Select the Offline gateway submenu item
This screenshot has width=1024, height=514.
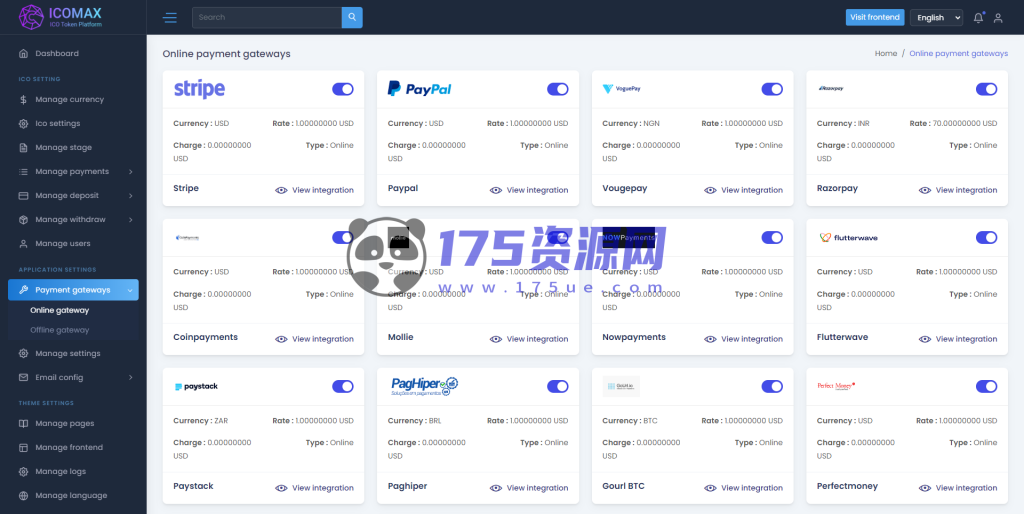pyautogui.click(x=59, y=330)
